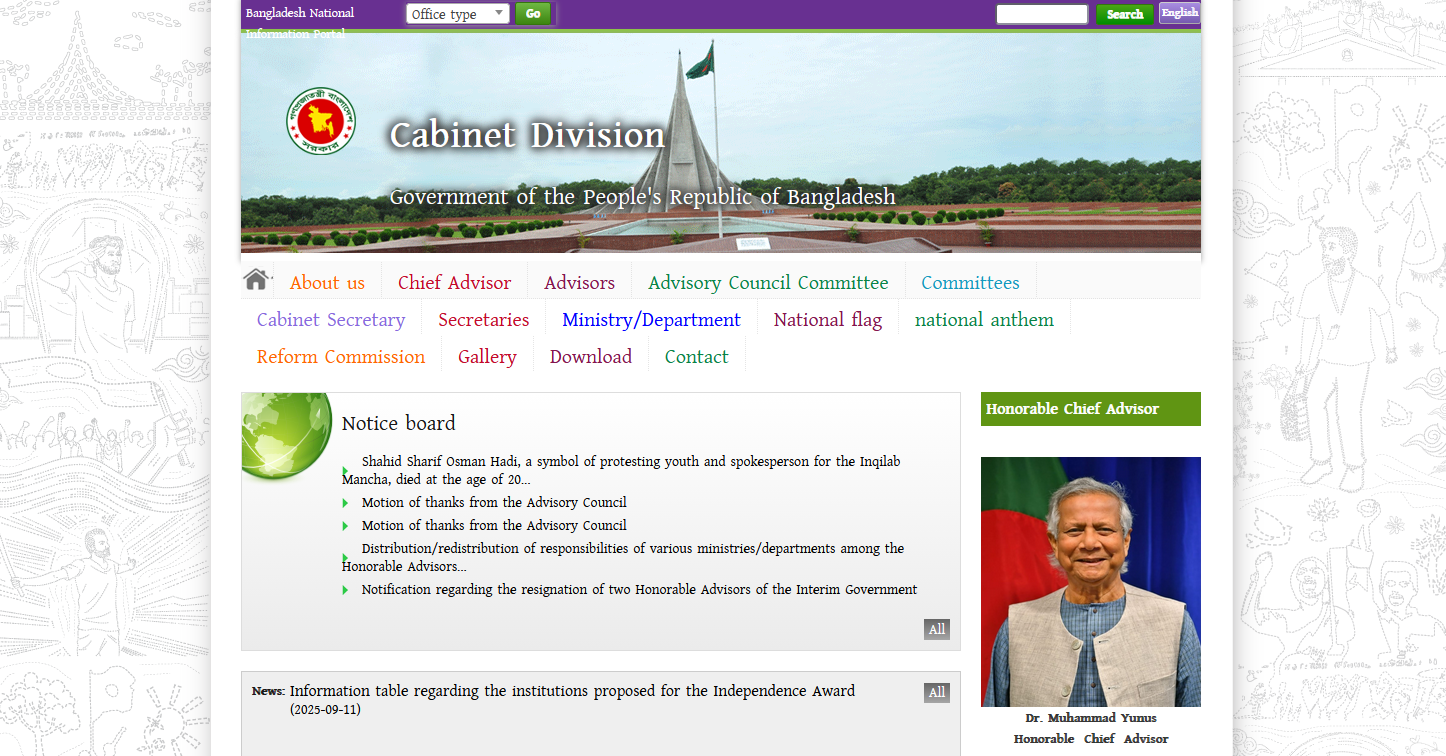The width and height of the screenshot is (1446, 756).
Task: Open the resignation of two Advisors notification
Action: (x=639, y=590)
